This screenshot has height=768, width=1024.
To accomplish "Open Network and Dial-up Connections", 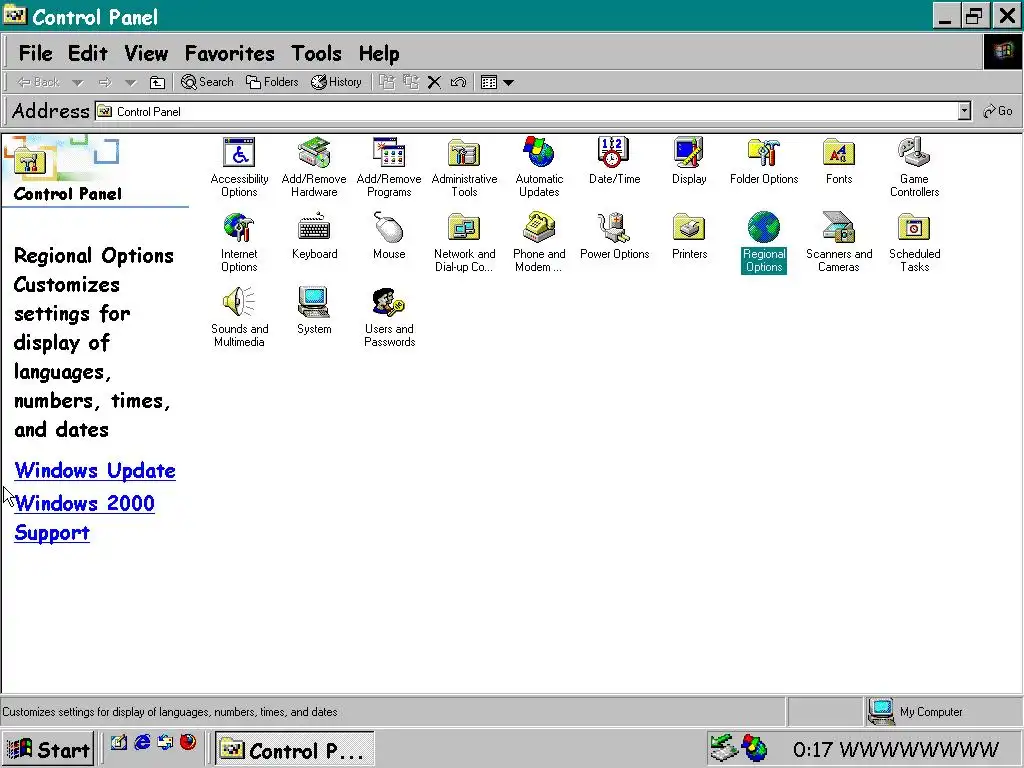I will pos(464,242).
